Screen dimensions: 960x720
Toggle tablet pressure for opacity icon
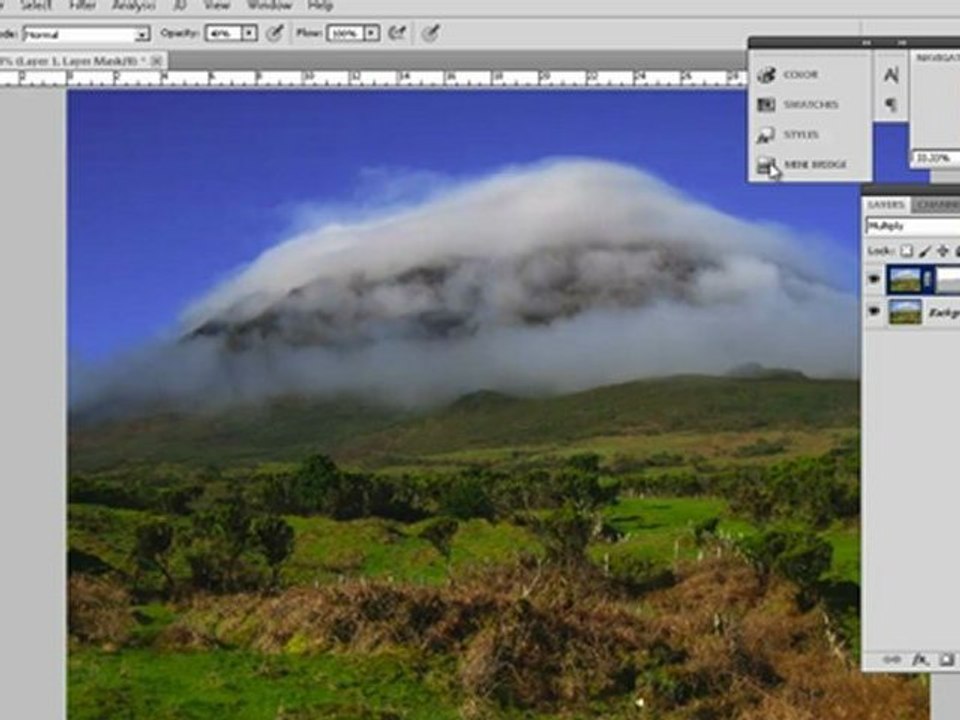275,32
